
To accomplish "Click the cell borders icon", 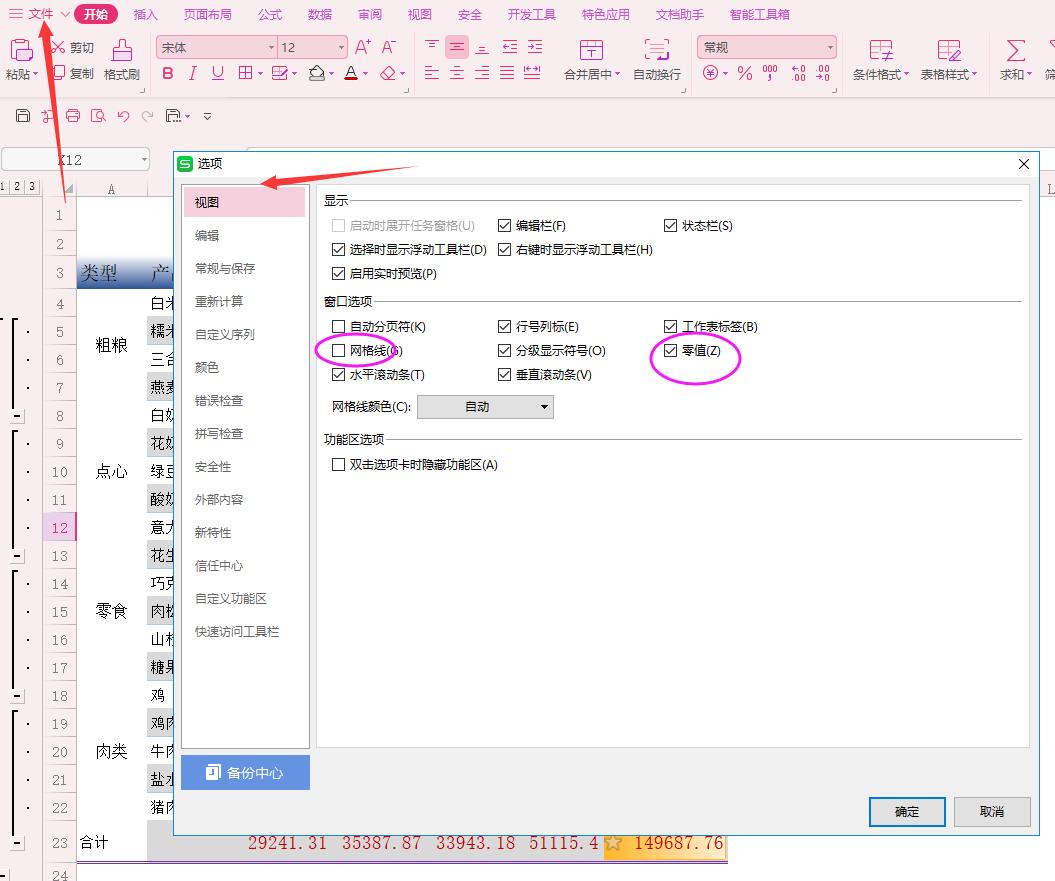I will click(246, 73).
